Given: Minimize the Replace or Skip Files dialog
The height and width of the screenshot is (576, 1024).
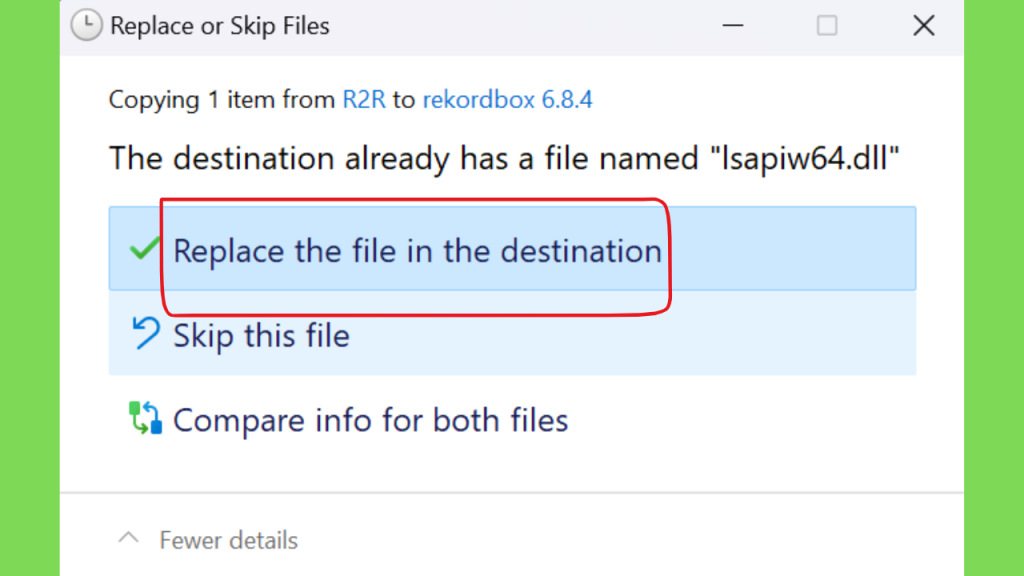Looking at the screenshot, I should (x=733, y=26).
